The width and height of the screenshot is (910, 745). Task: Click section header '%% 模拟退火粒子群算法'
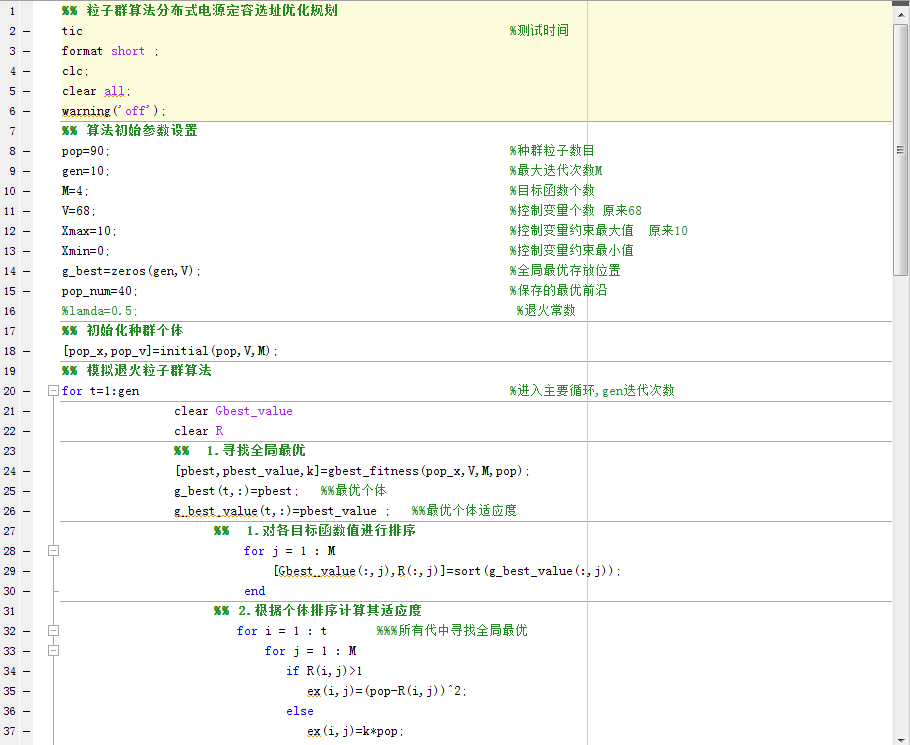coord(136,371)
